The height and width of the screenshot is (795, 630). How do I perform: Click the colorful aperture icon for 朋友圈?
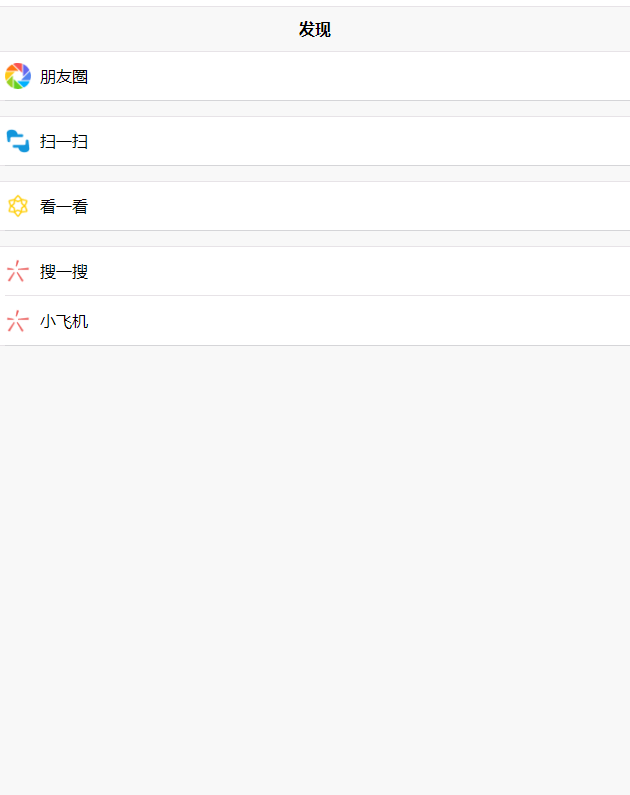click(18, 76)
